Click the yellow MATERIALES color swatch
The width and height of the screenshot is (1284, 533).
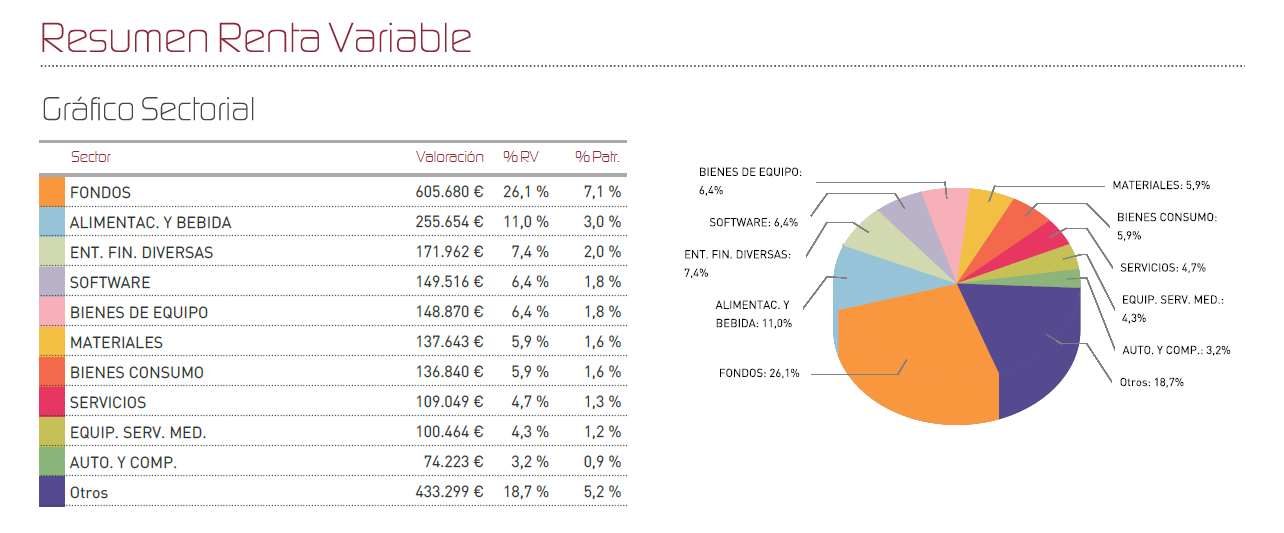tap(52, 342)
